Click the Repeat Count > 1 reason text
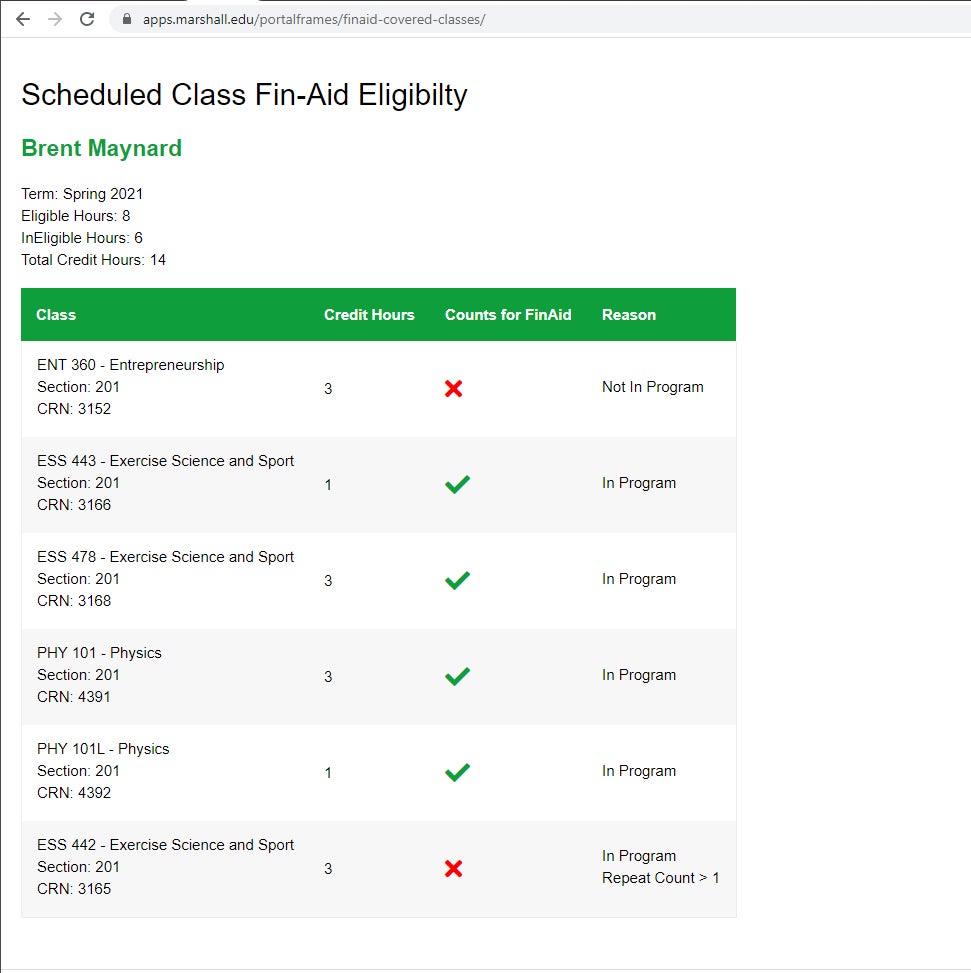The width and height of the screenshot is (971, 973). (660, 878)
